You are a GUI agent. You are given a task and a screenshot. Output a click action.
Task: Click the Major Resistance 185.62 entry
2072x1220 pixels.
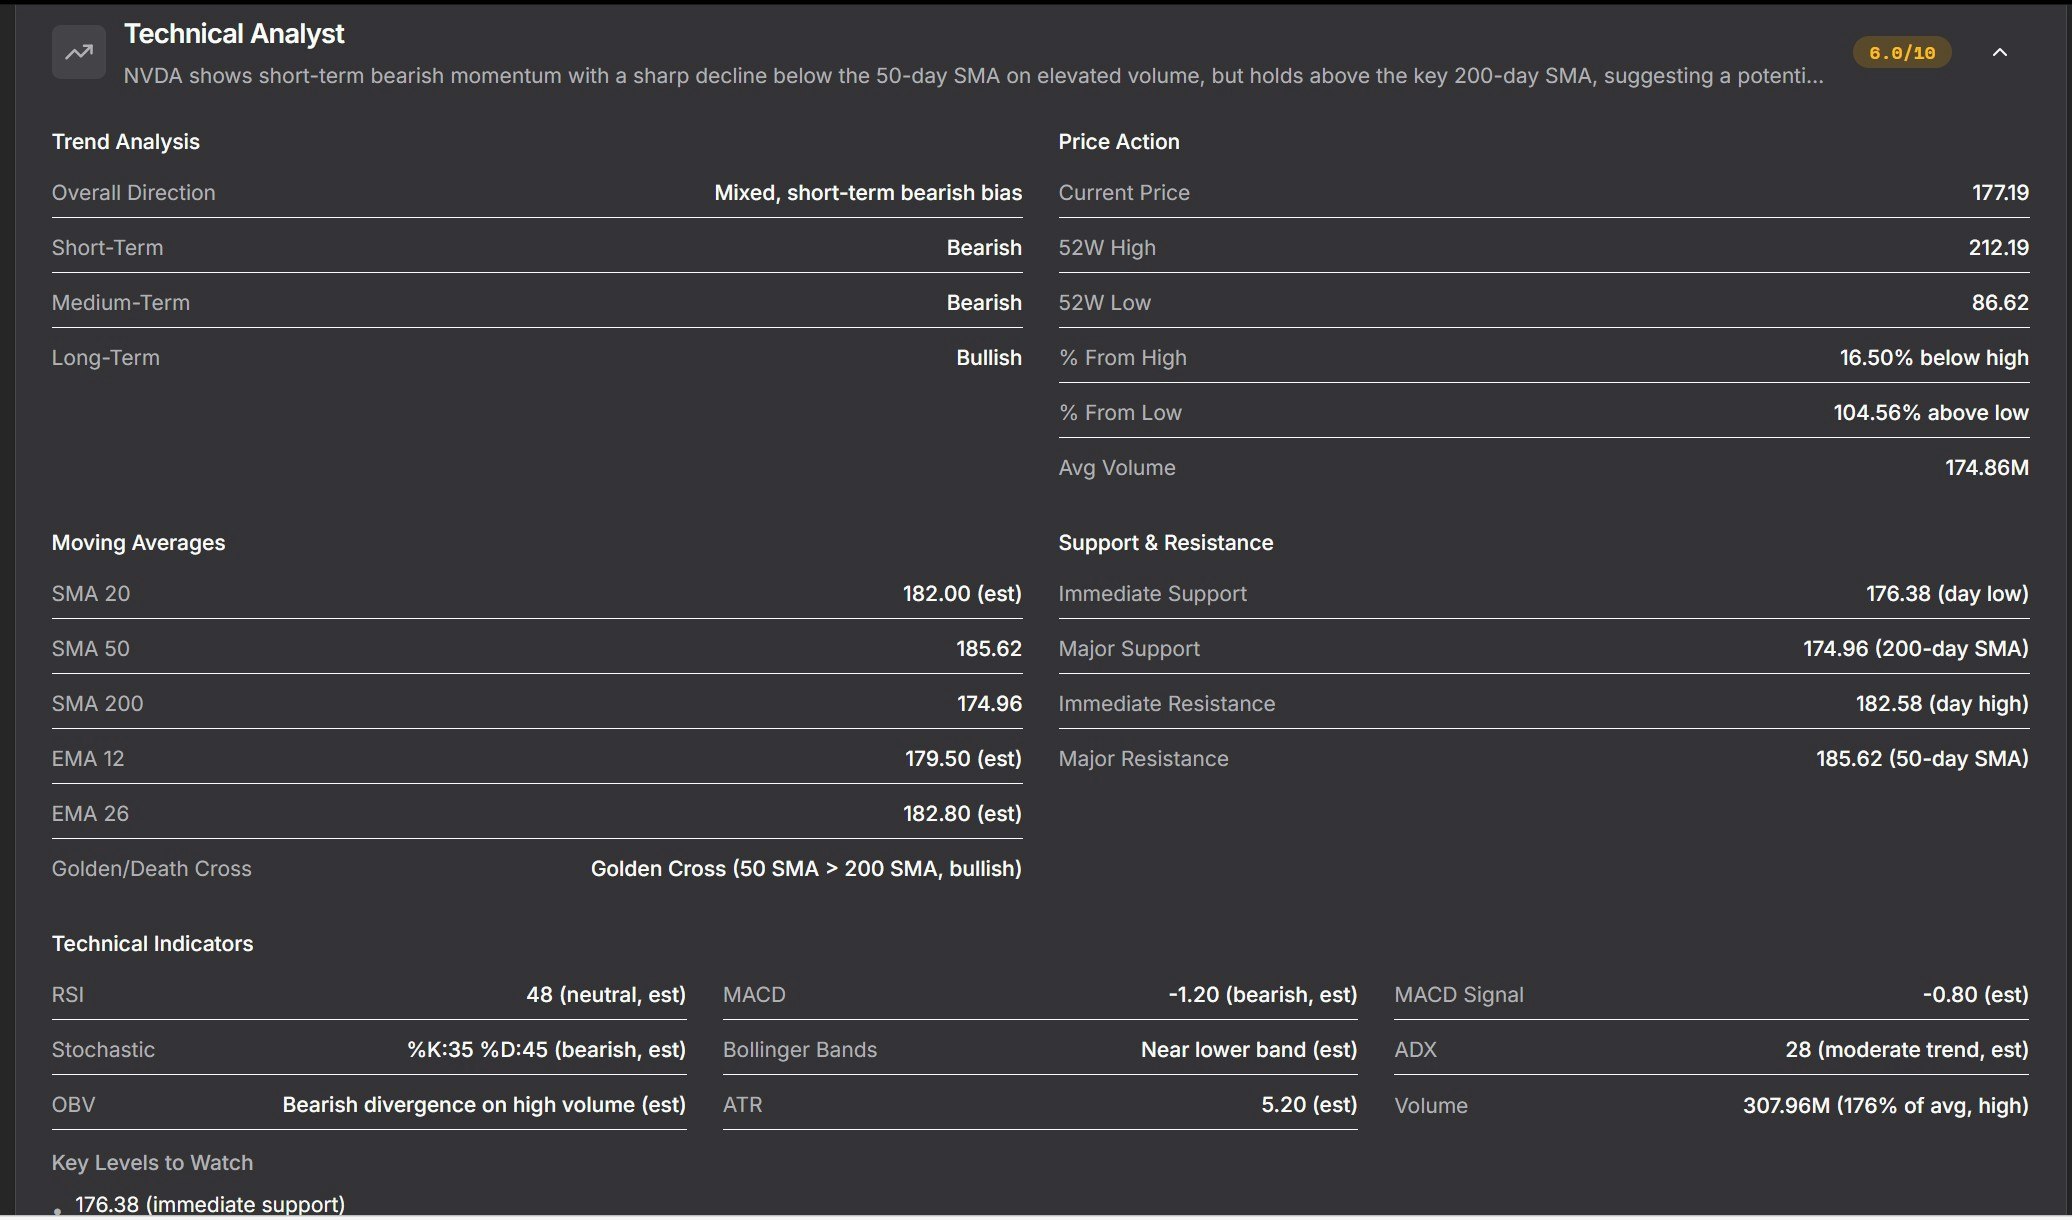[1922, 758]
